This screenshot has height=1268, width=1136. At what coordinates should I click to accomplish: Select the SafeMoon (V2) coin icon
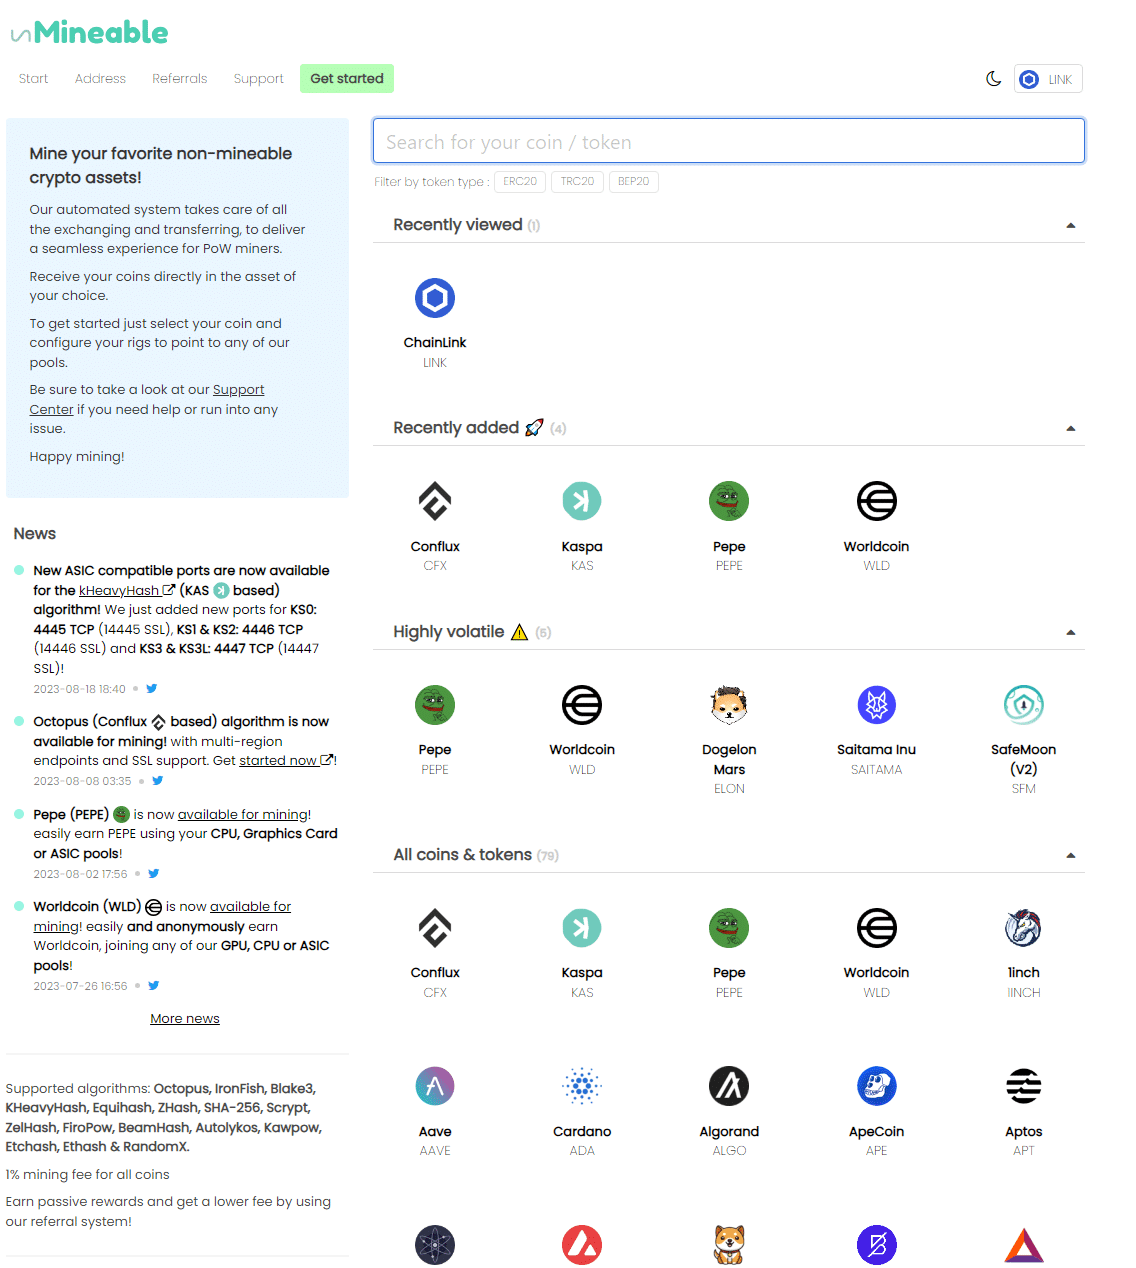[1024, 705]
